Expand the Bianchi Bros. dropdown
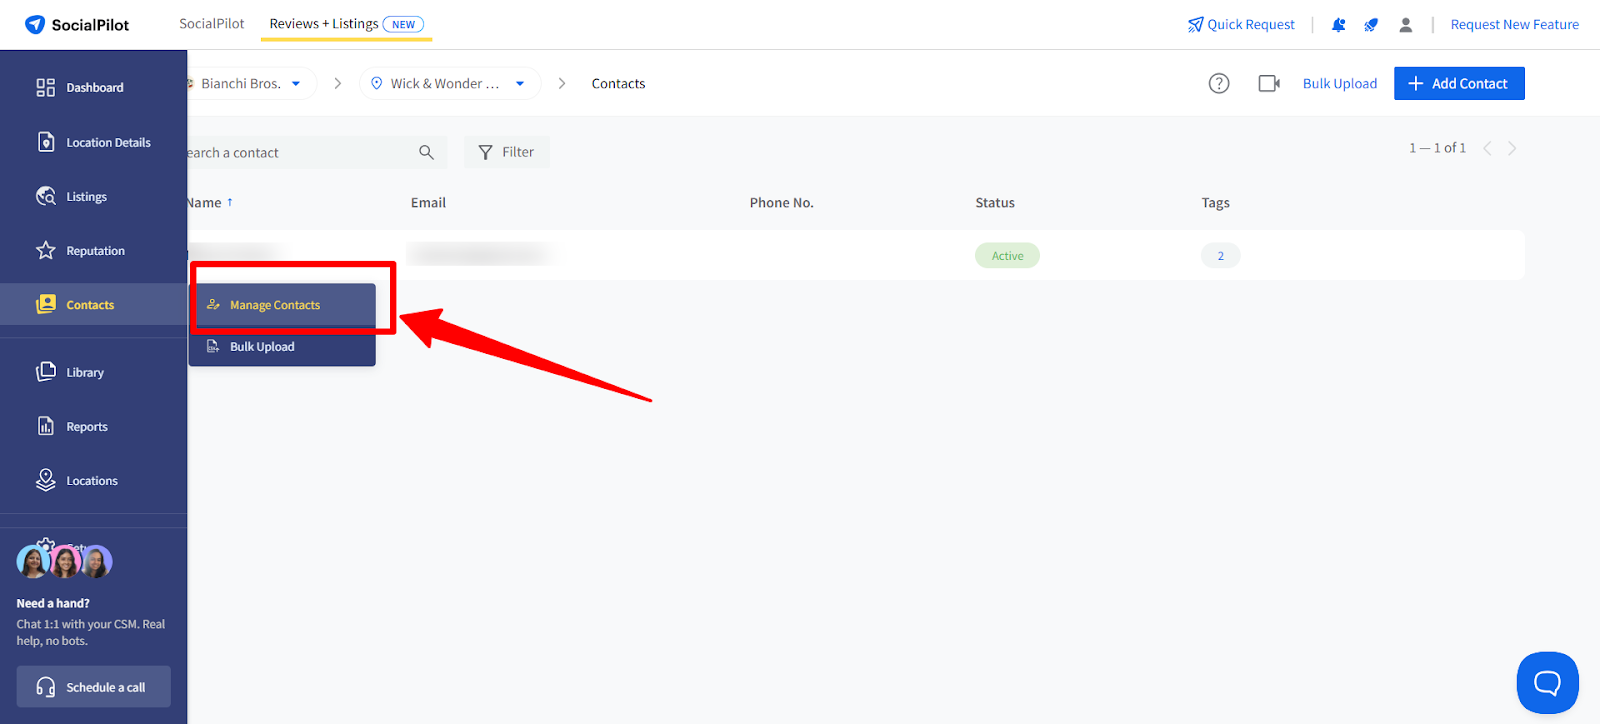 [x=252, y=84]
